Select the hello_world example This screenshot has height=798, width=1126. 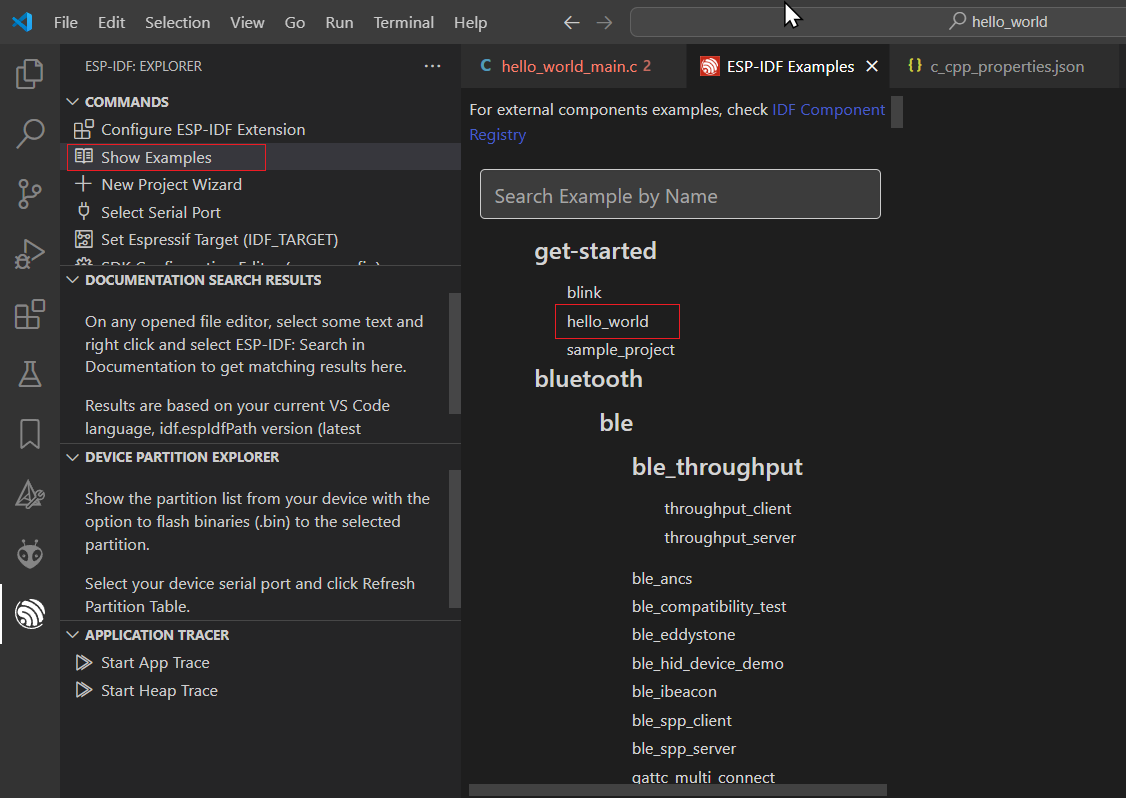[608, 322]
